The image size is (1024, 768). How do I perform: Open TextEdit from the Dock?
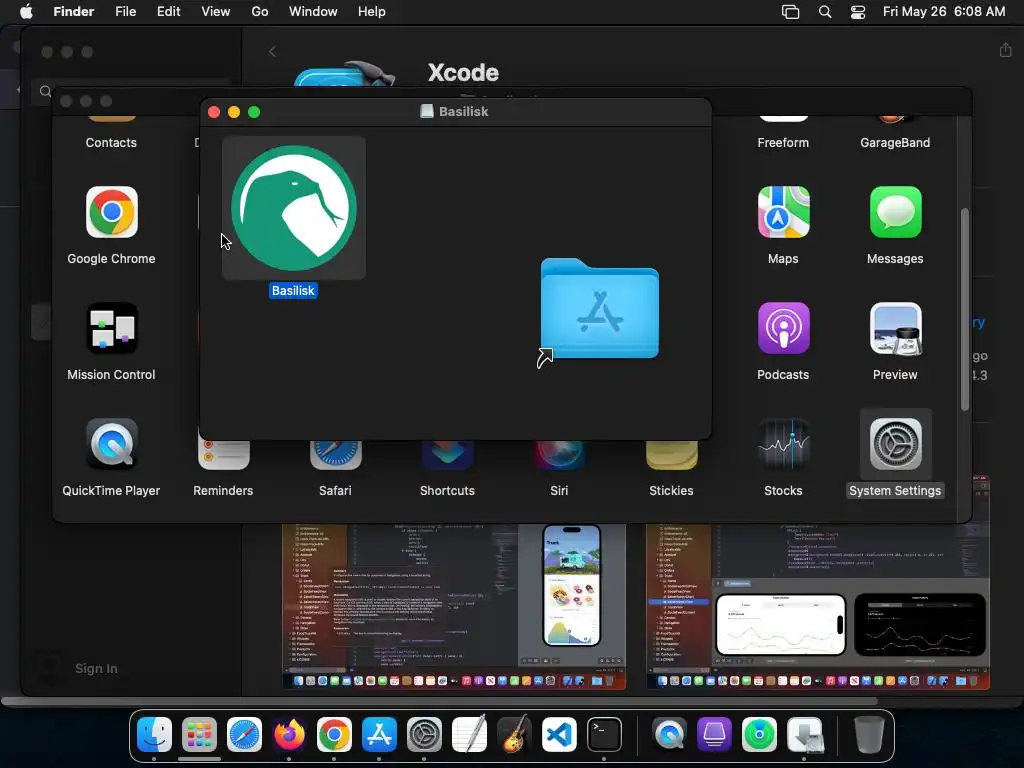click(470, 734)
